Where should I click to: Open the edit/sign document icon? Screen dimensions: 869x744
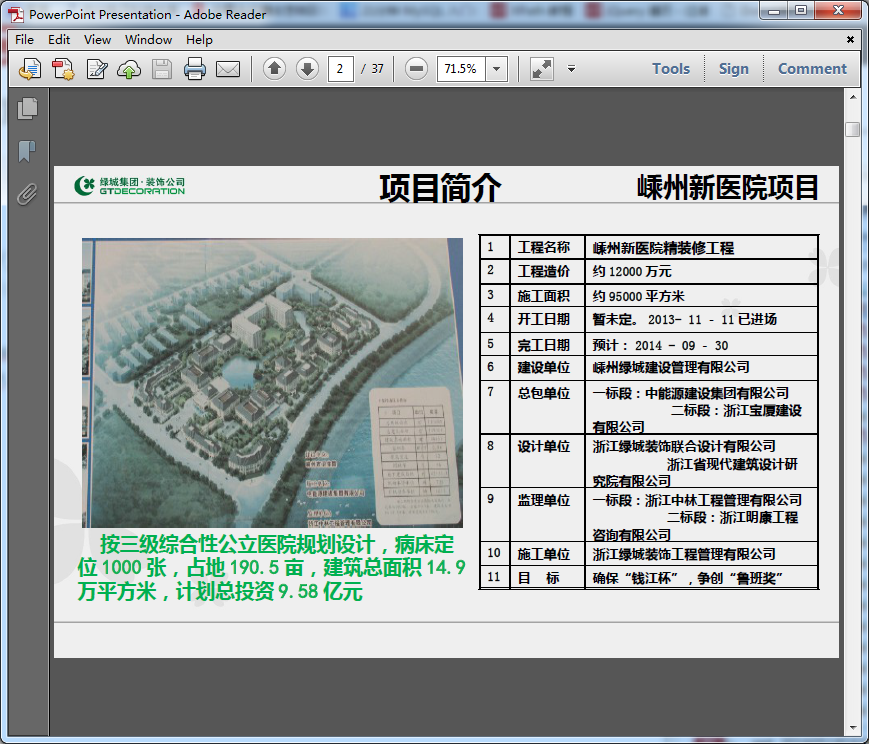pyautogui.click(x=97, y=69)
